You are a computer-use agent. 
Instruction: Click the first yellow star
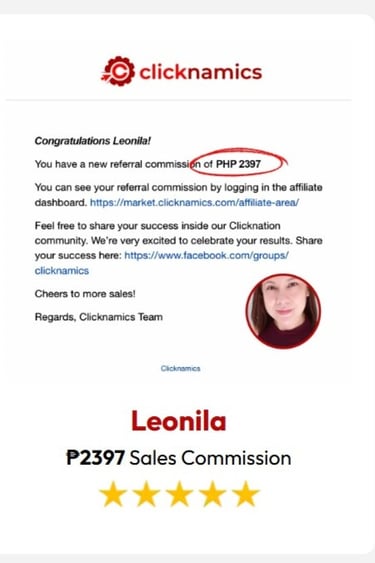coord(114,494)
